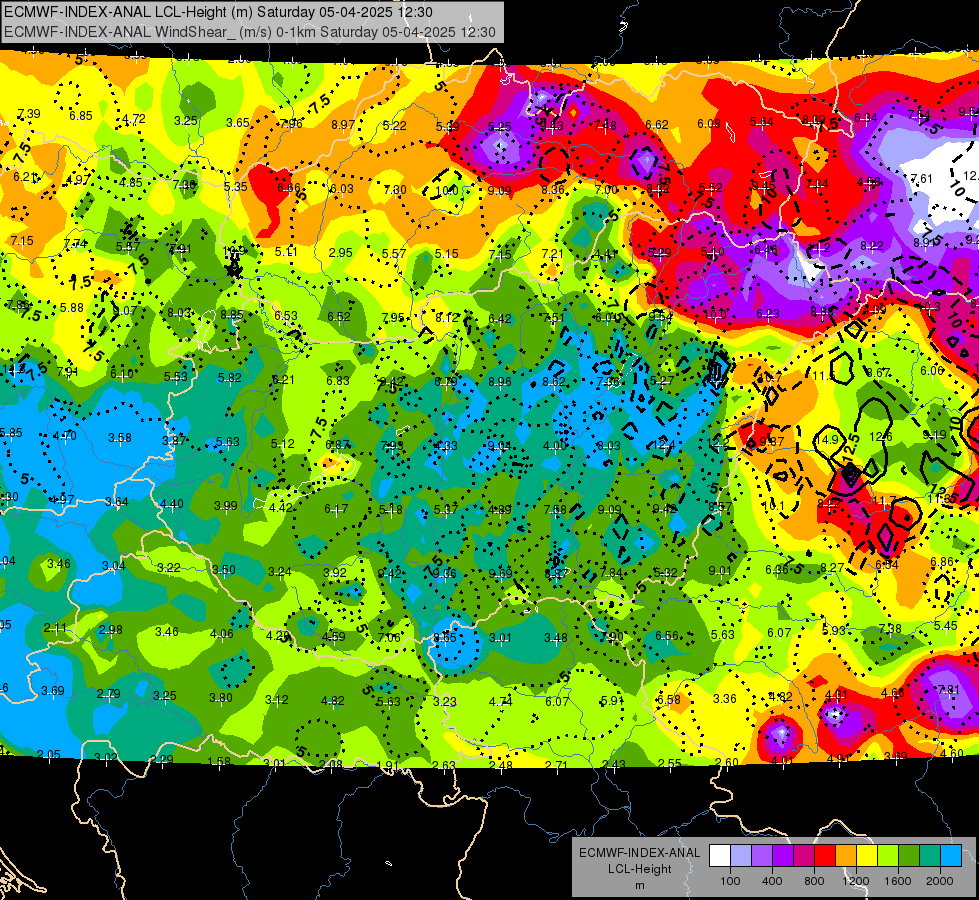Click the magenta legend color swatch
Image resolution: width=979 pixels, height=900 pixels.
click(x=804, y=856)
